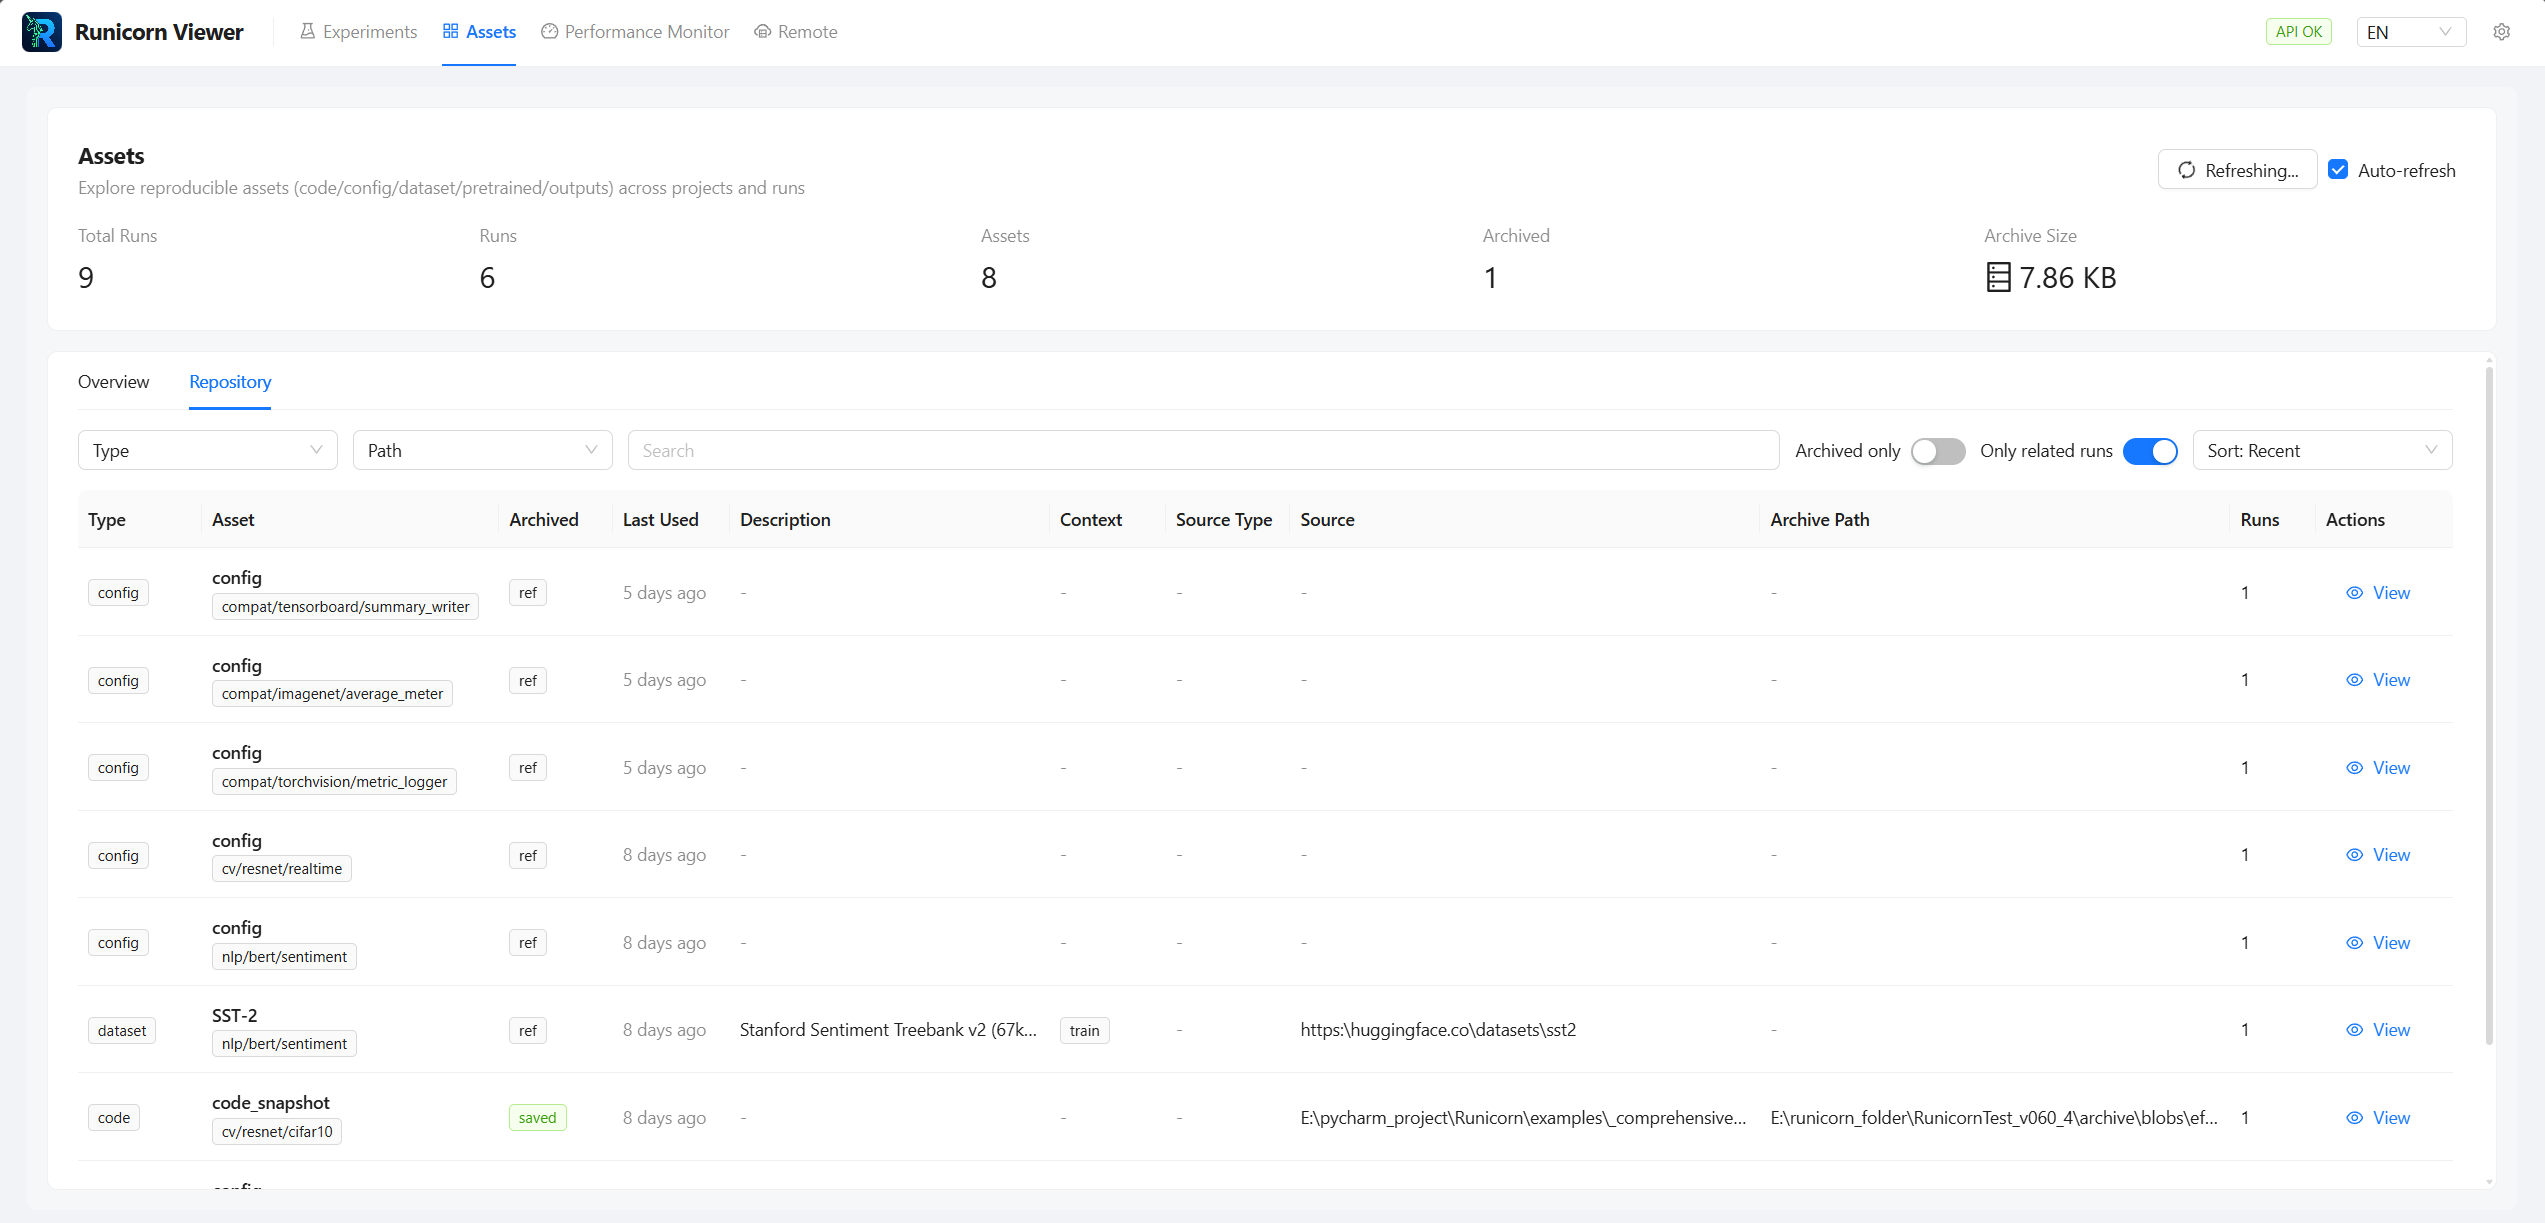
Task: Open the Type filter dropdown
Action: pyautogui.click(x=207, y=450)
